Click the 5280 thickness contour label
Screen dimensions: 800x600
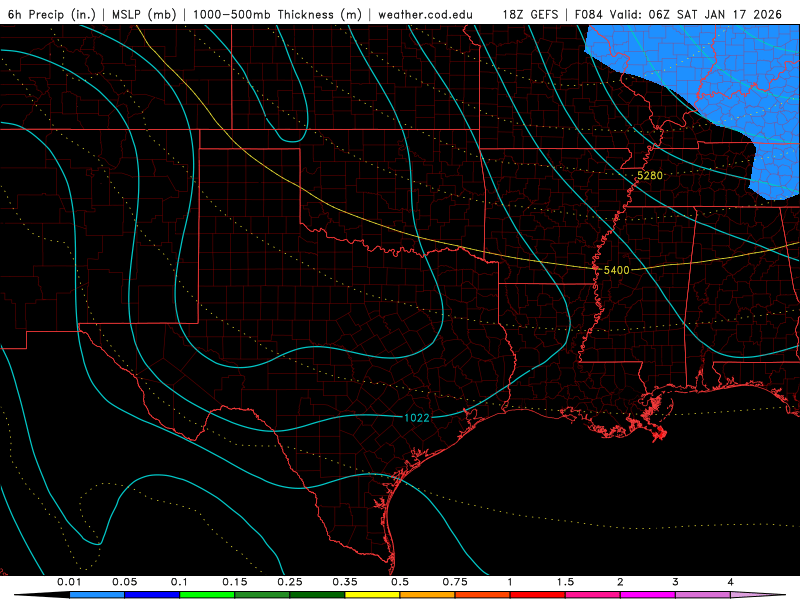tap(650, 176)
